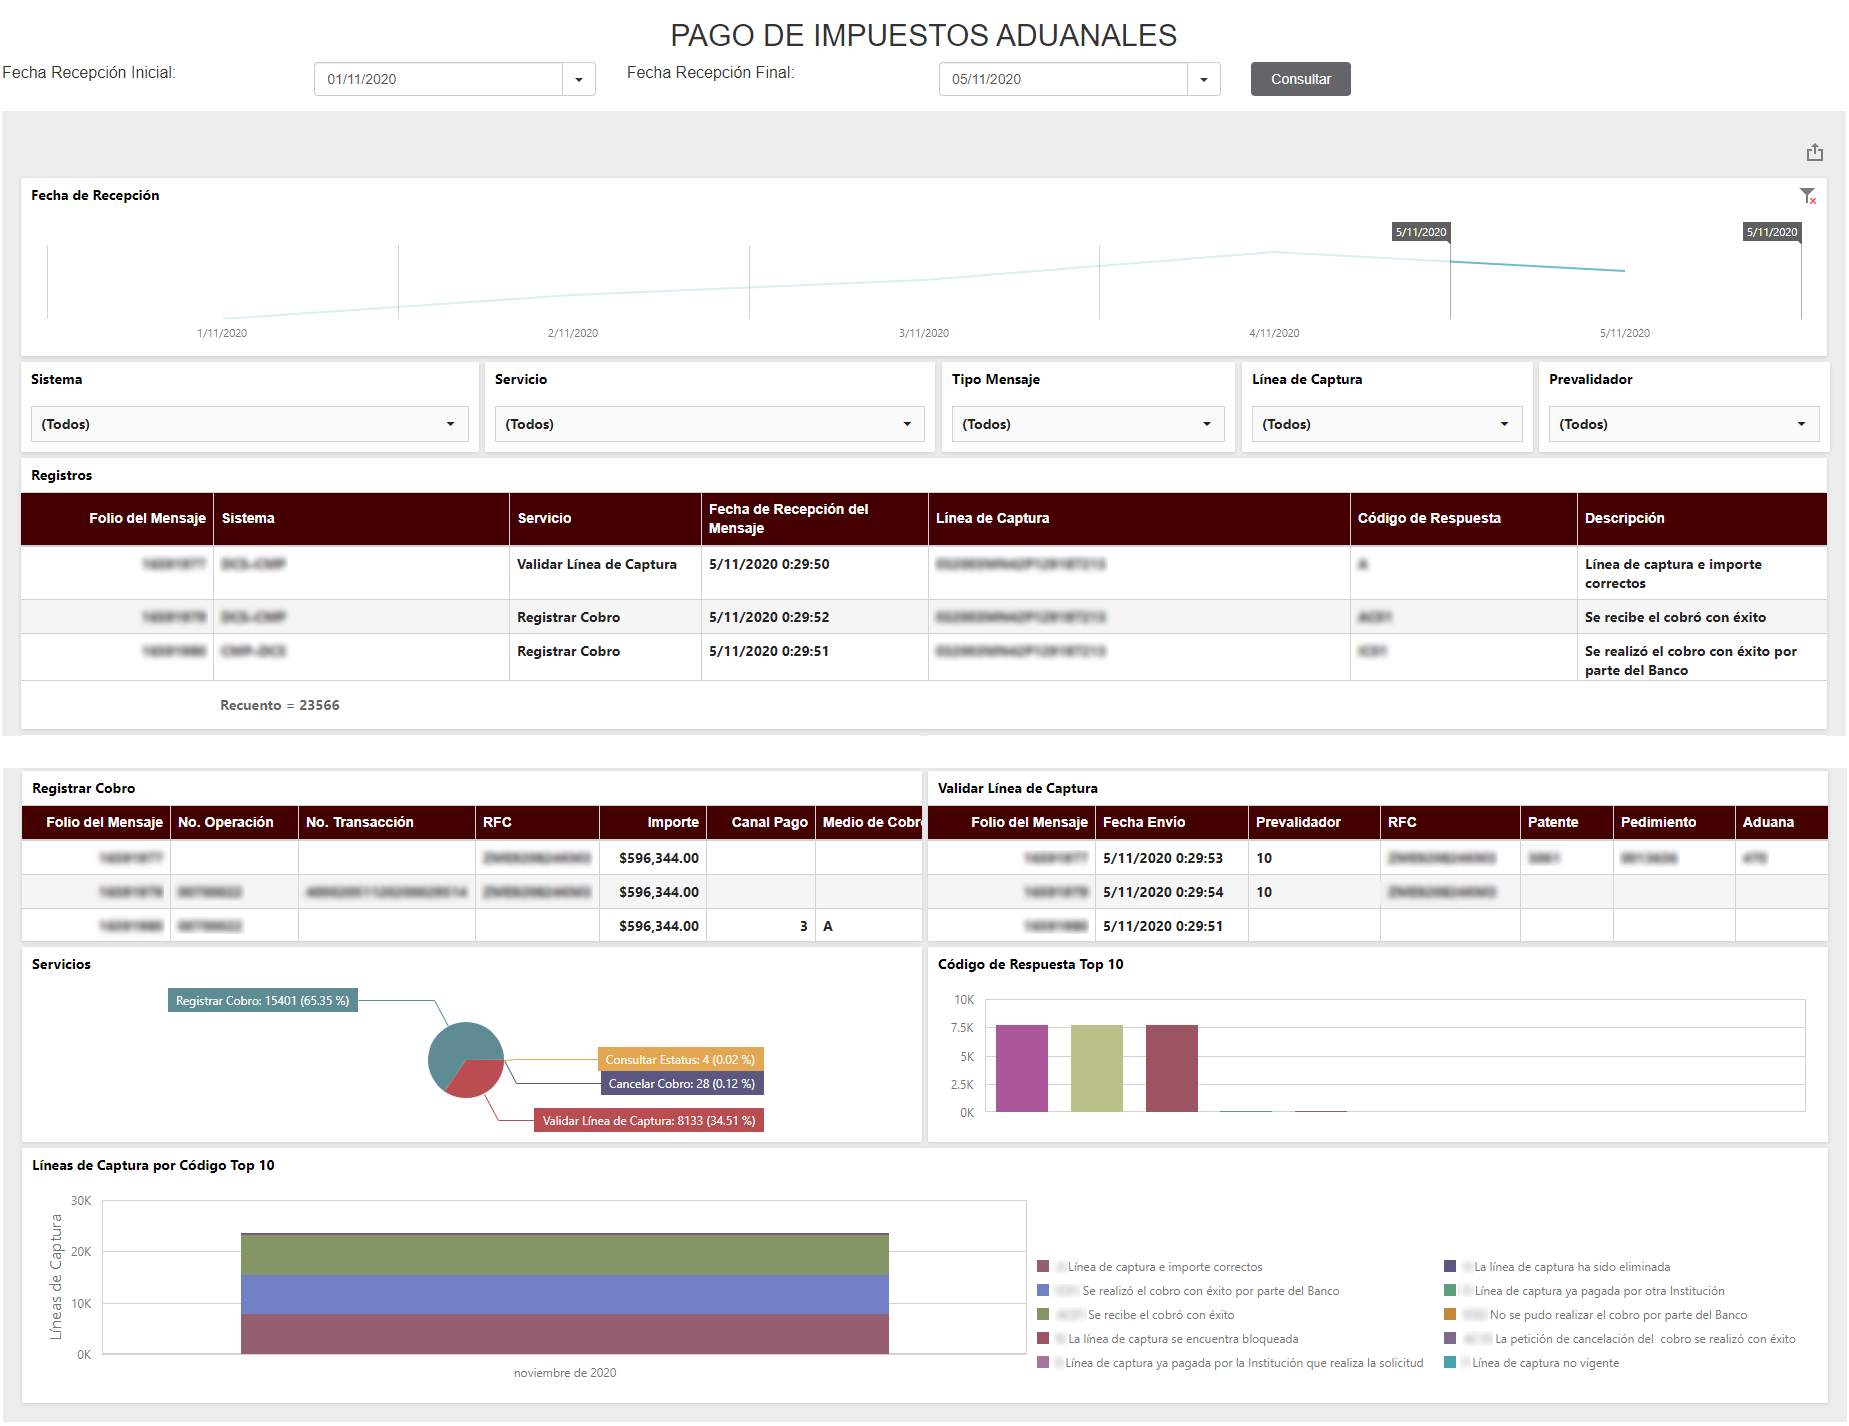Click pie label Registrar Cobro: 15401
Viewport: 1849px width, 1426px height.
[263, 1001]
